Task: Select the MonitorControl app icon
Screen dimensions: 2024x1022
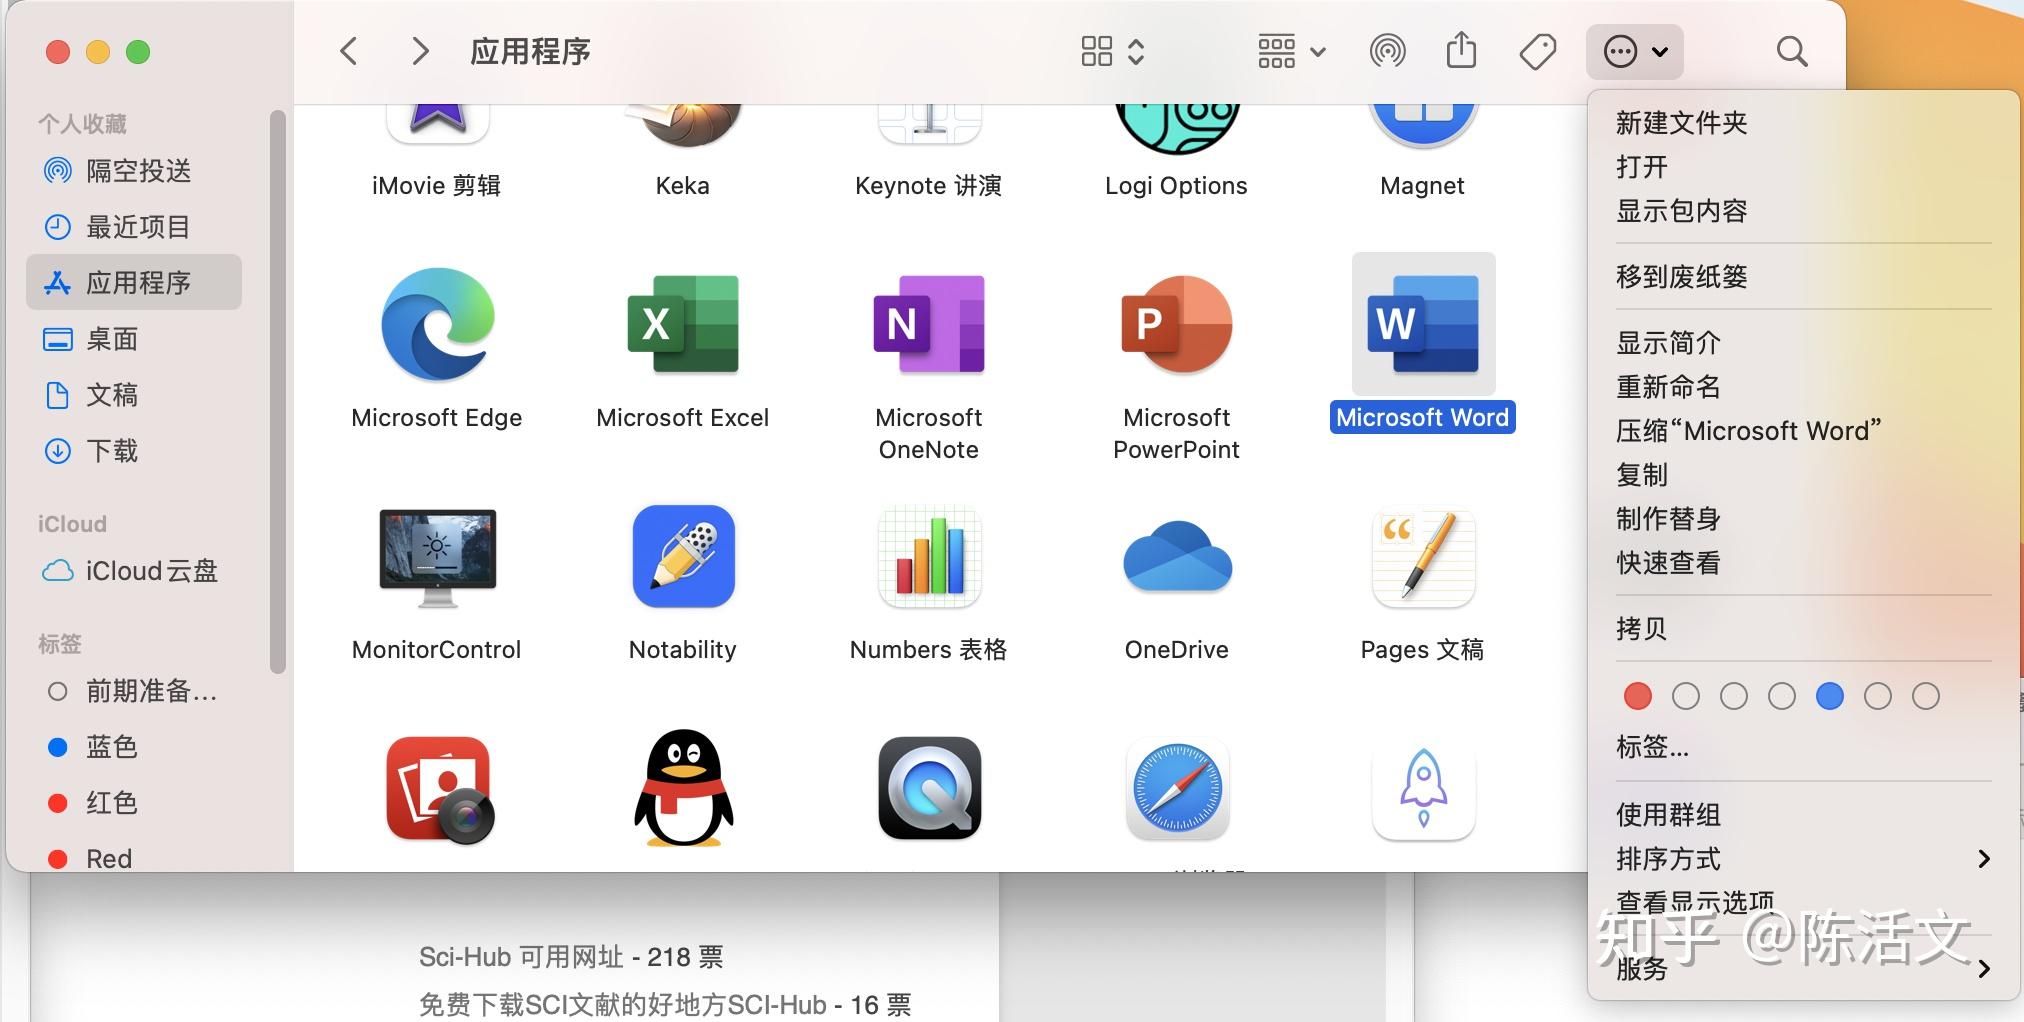Action: (437, 557)
